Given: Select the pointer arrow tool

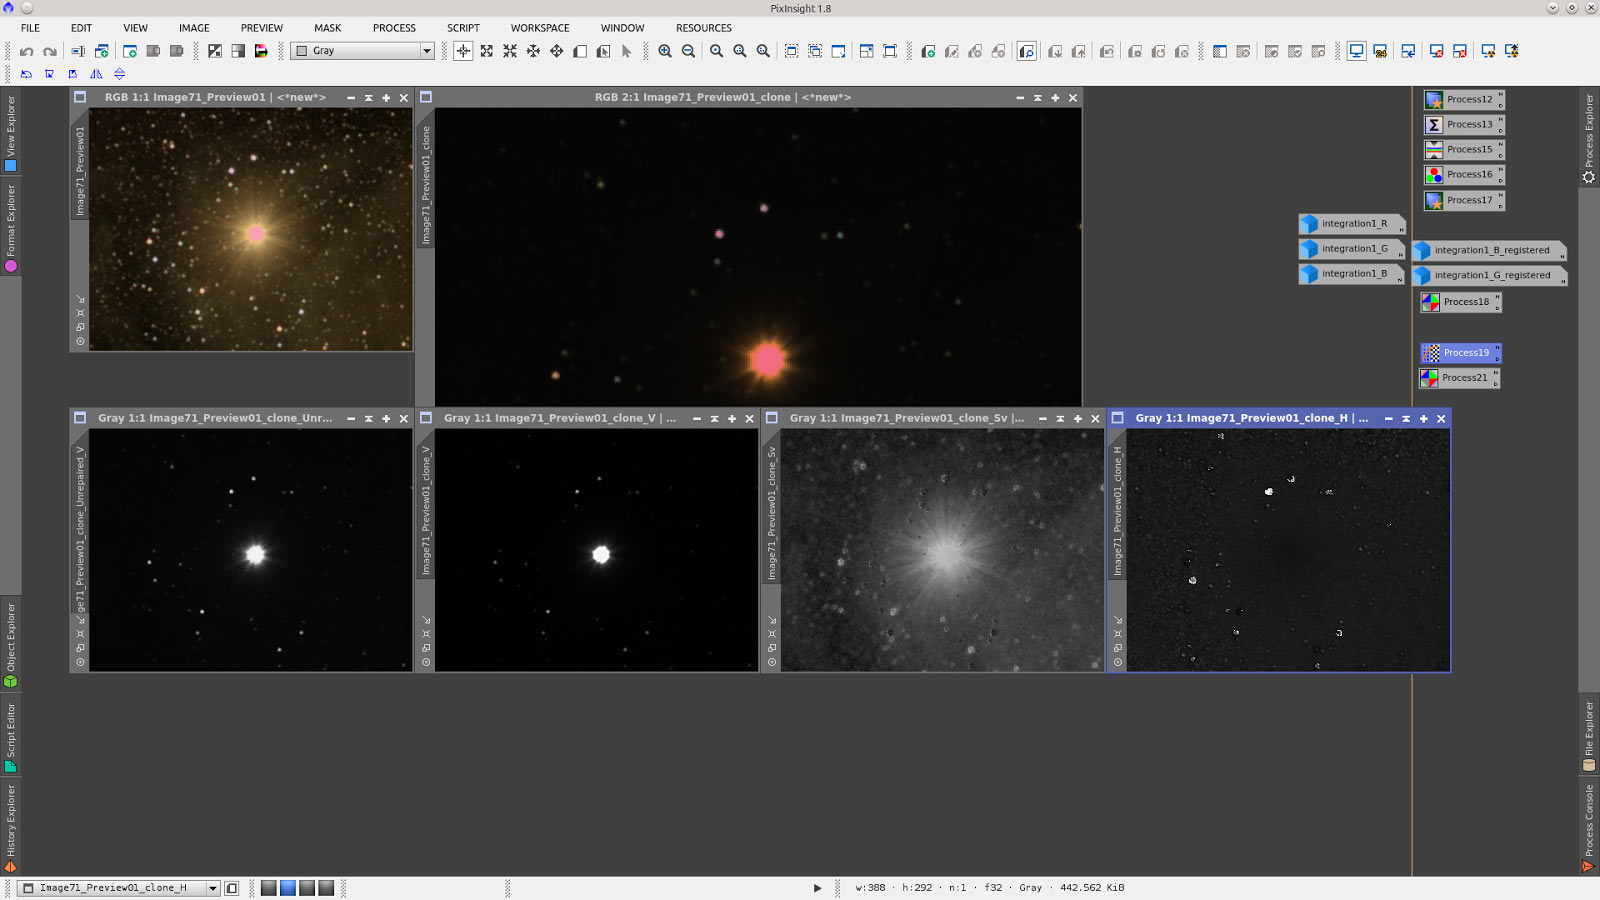Looking at the screenshot, I should pyautogui.click(x=627, y=51).
